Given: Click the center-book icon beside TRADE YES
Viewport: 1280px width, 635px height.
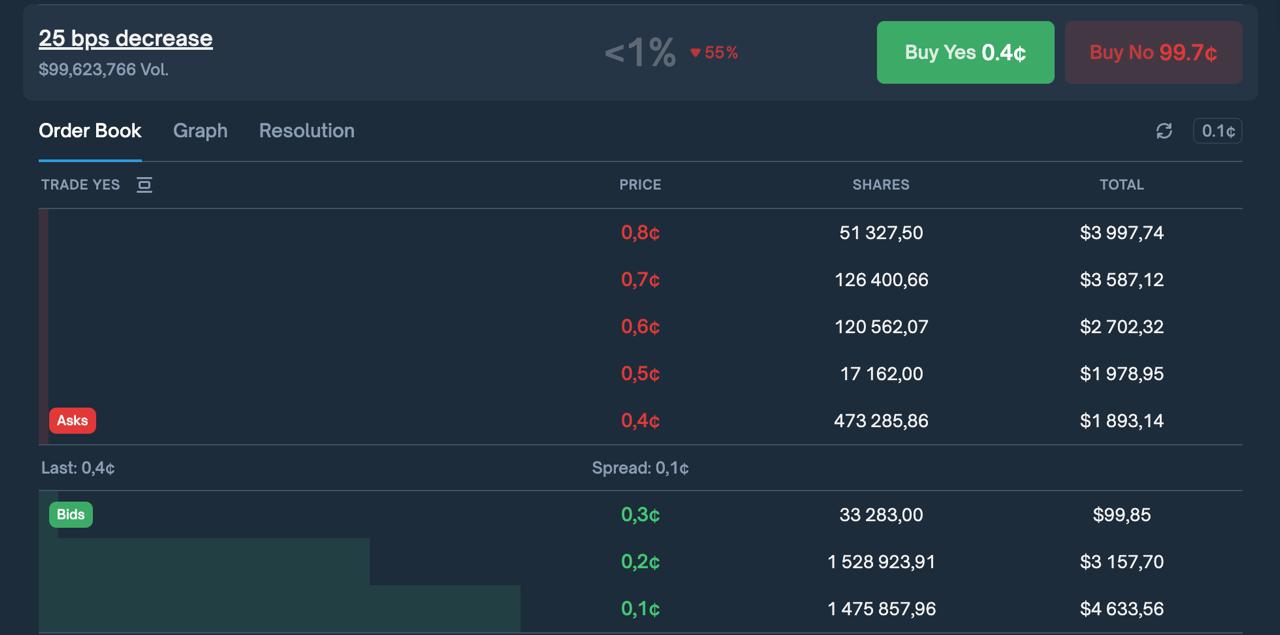Looking at the screenshot, I should (x=144, y=185).
